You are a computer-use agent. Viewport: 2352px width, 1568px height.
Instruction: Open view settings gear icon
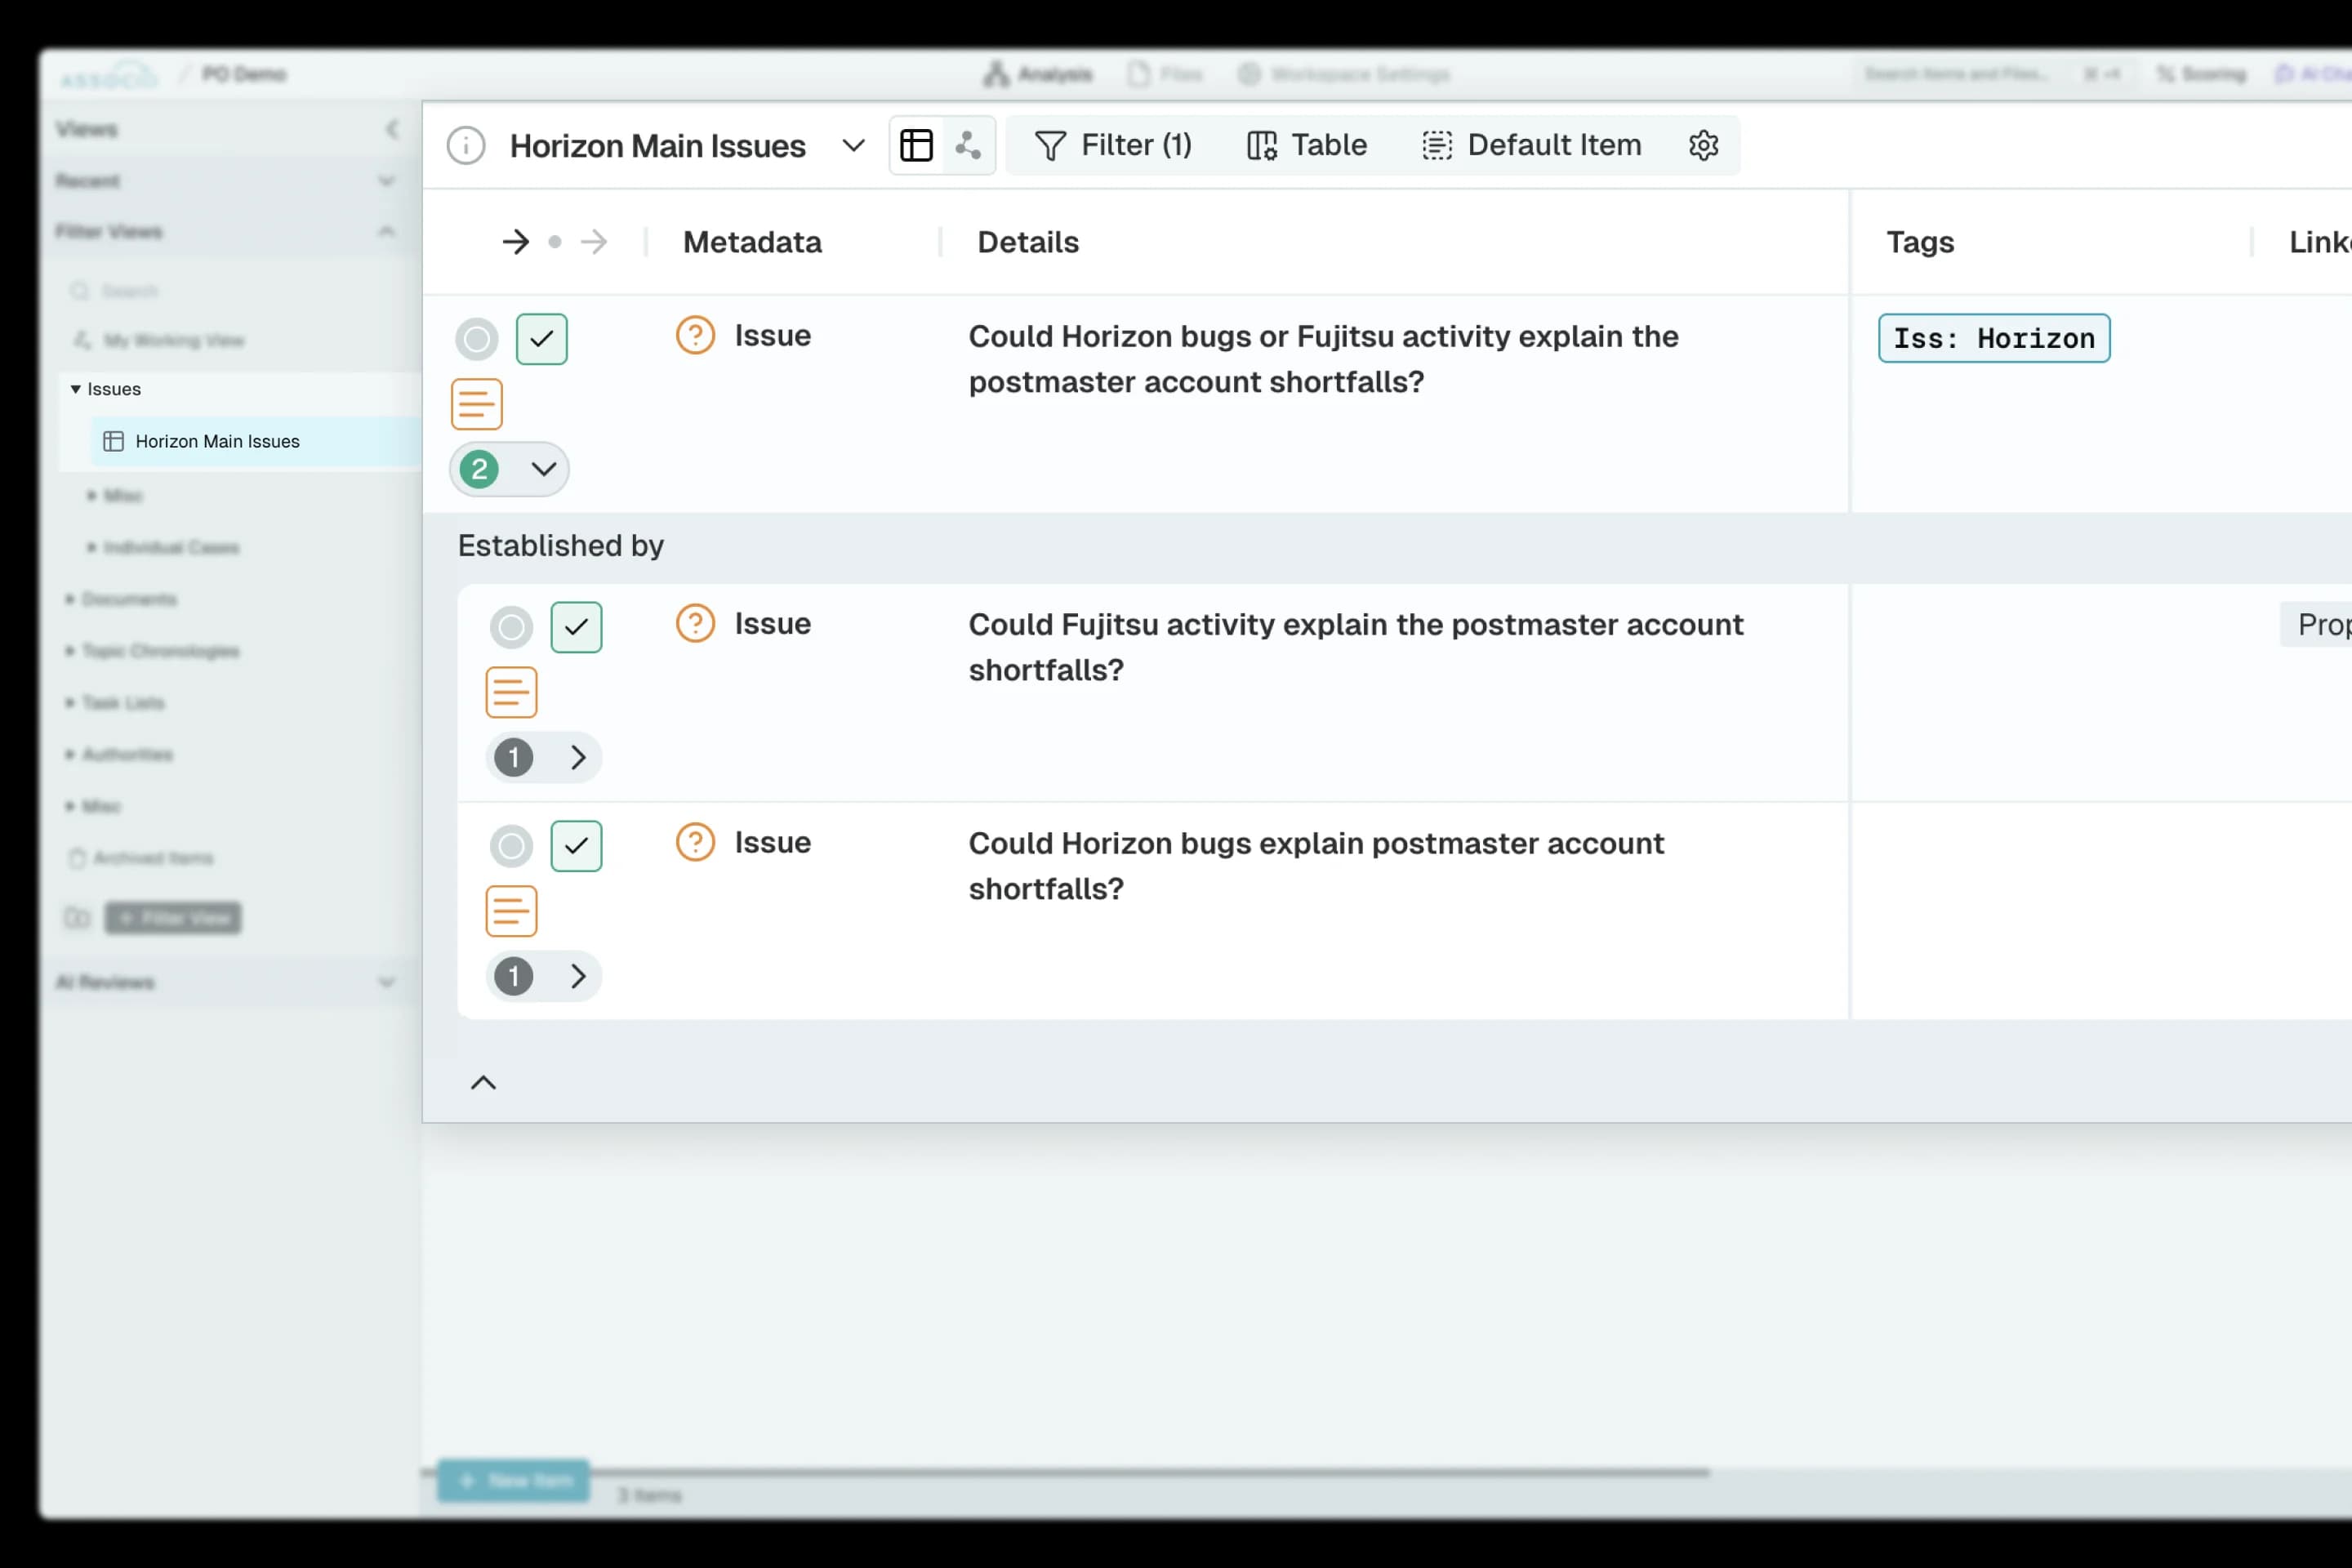[1703, 146]
